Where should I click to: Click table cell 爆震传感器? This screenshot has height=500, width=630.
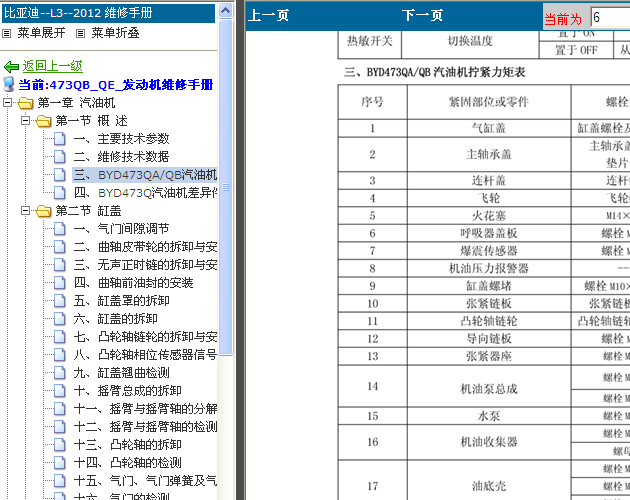pyautogui.click(x=489, y=251)
